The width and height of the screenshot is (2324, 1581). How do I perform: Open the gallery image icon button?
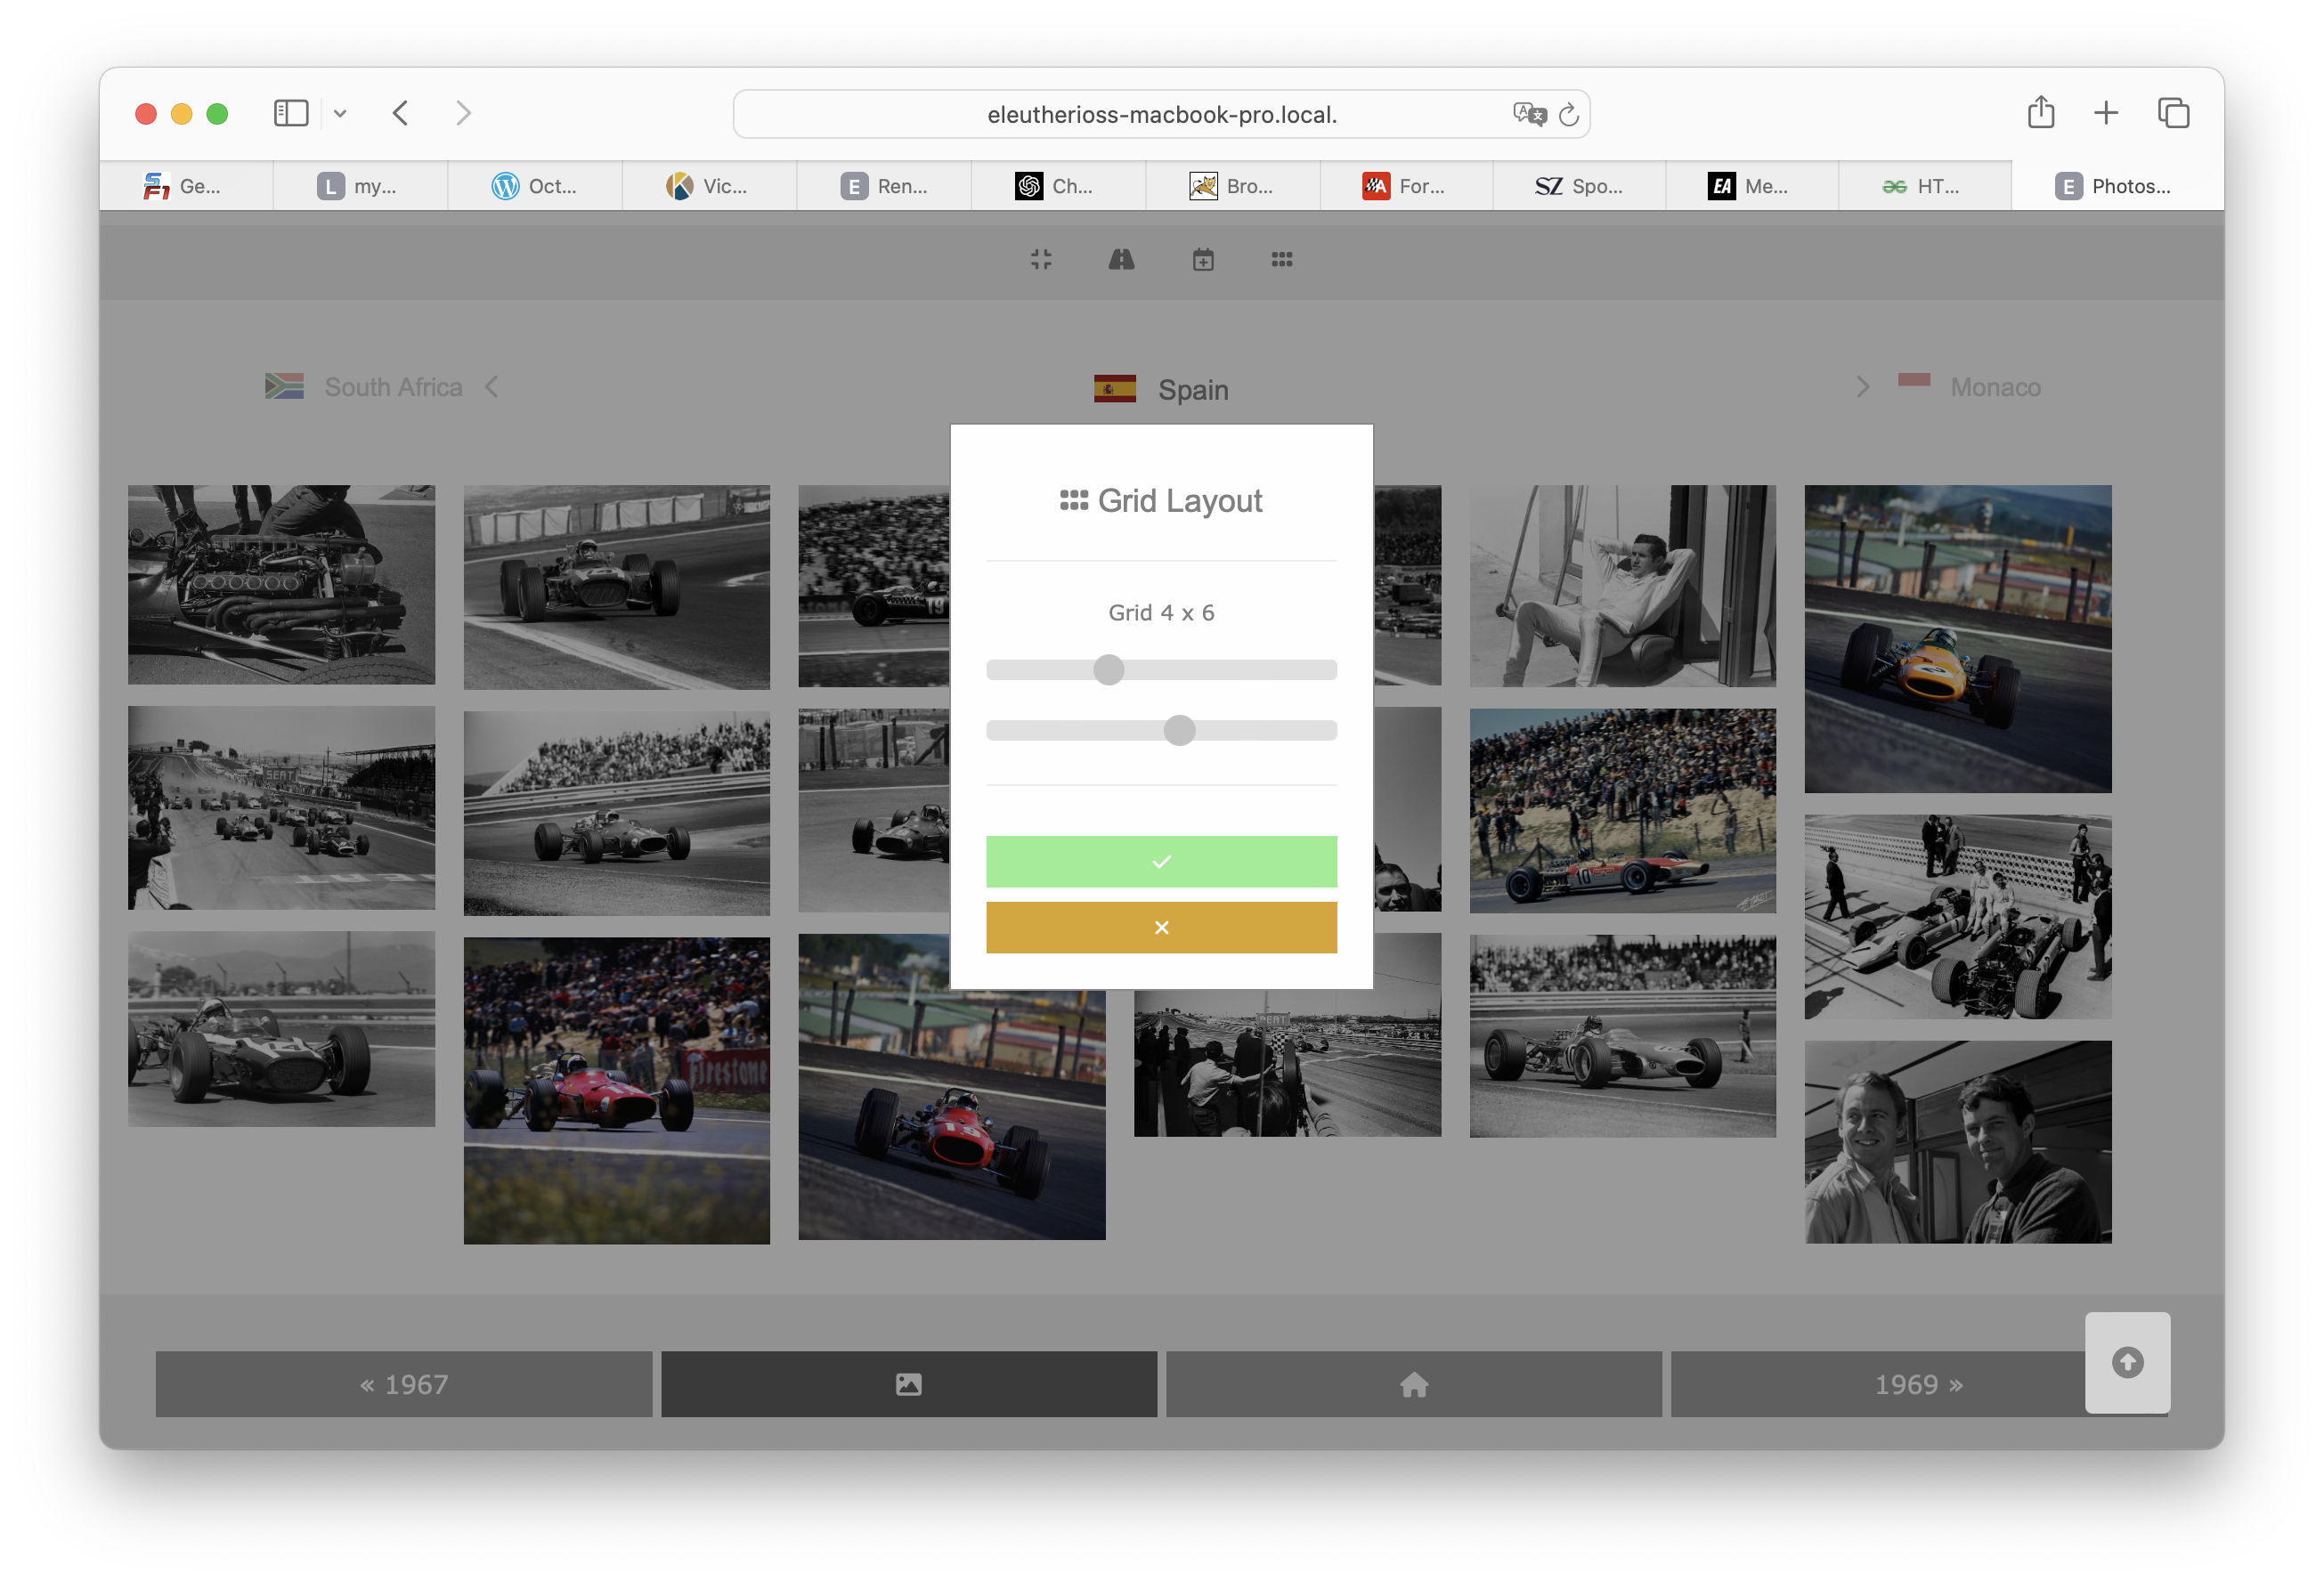[x=908, y=1384]
